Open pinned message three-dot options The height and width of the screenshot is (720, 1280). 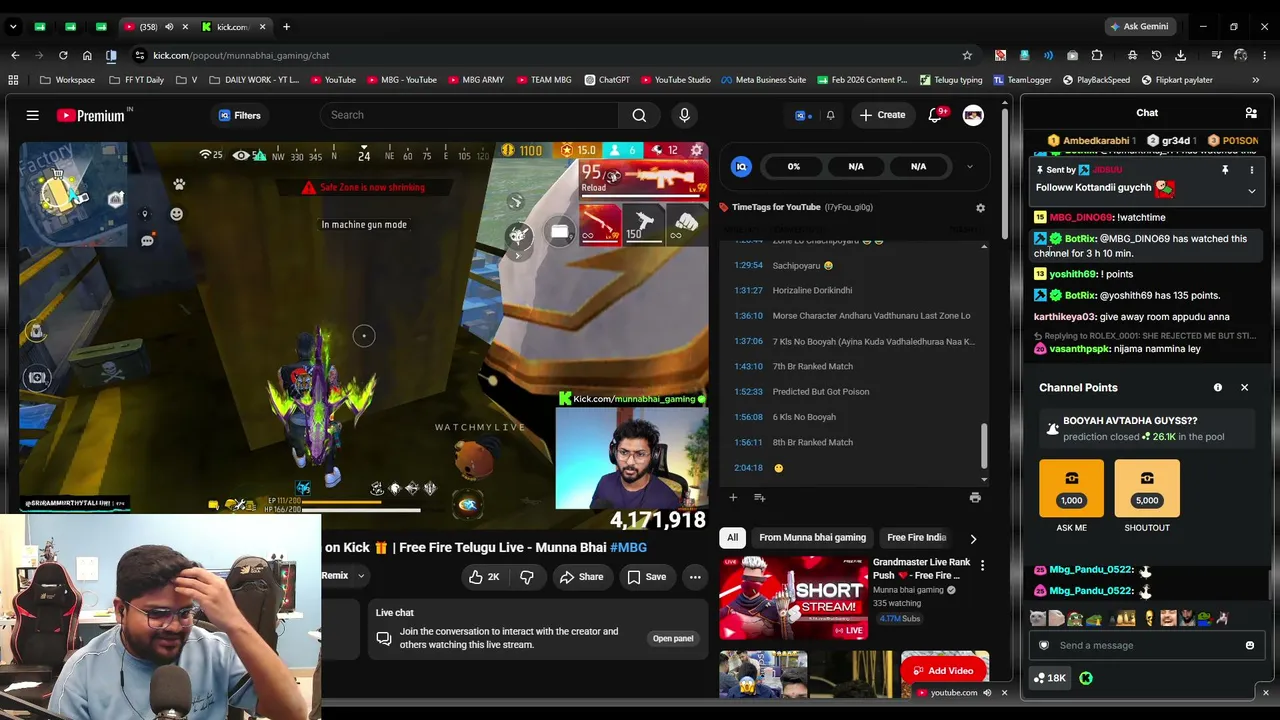coord(1251,170)
